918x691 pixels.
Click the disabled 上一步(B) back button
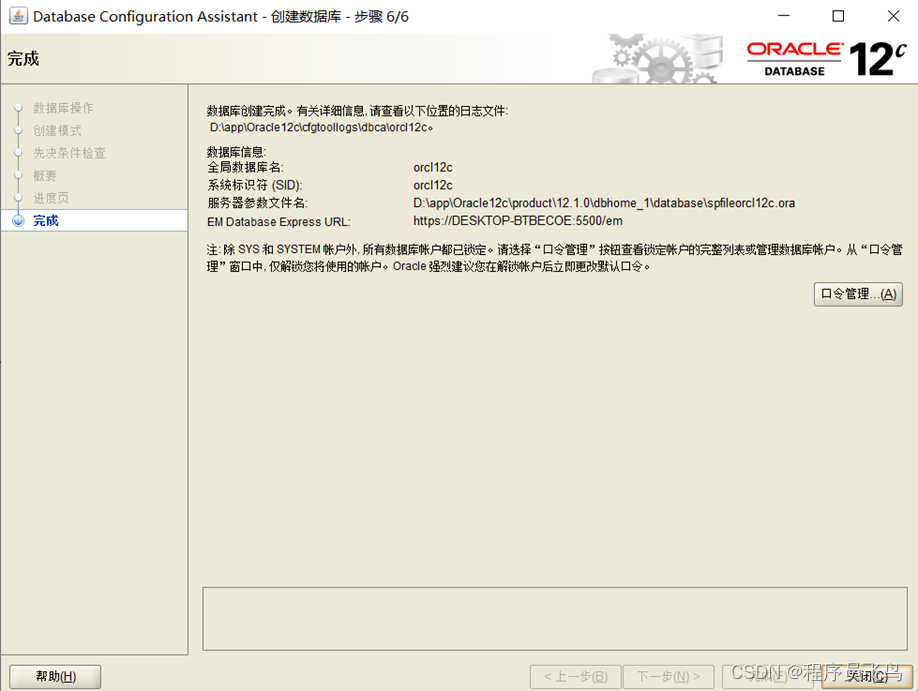tap(575, 676)
